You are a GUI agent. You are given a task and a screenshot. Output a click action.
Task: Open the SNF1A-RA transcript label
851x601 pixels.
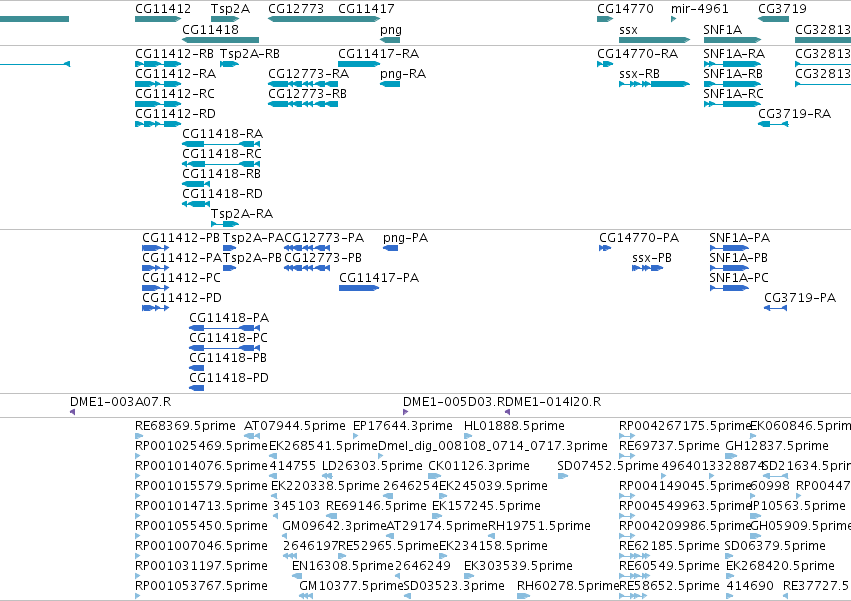(x=734, y=54)
